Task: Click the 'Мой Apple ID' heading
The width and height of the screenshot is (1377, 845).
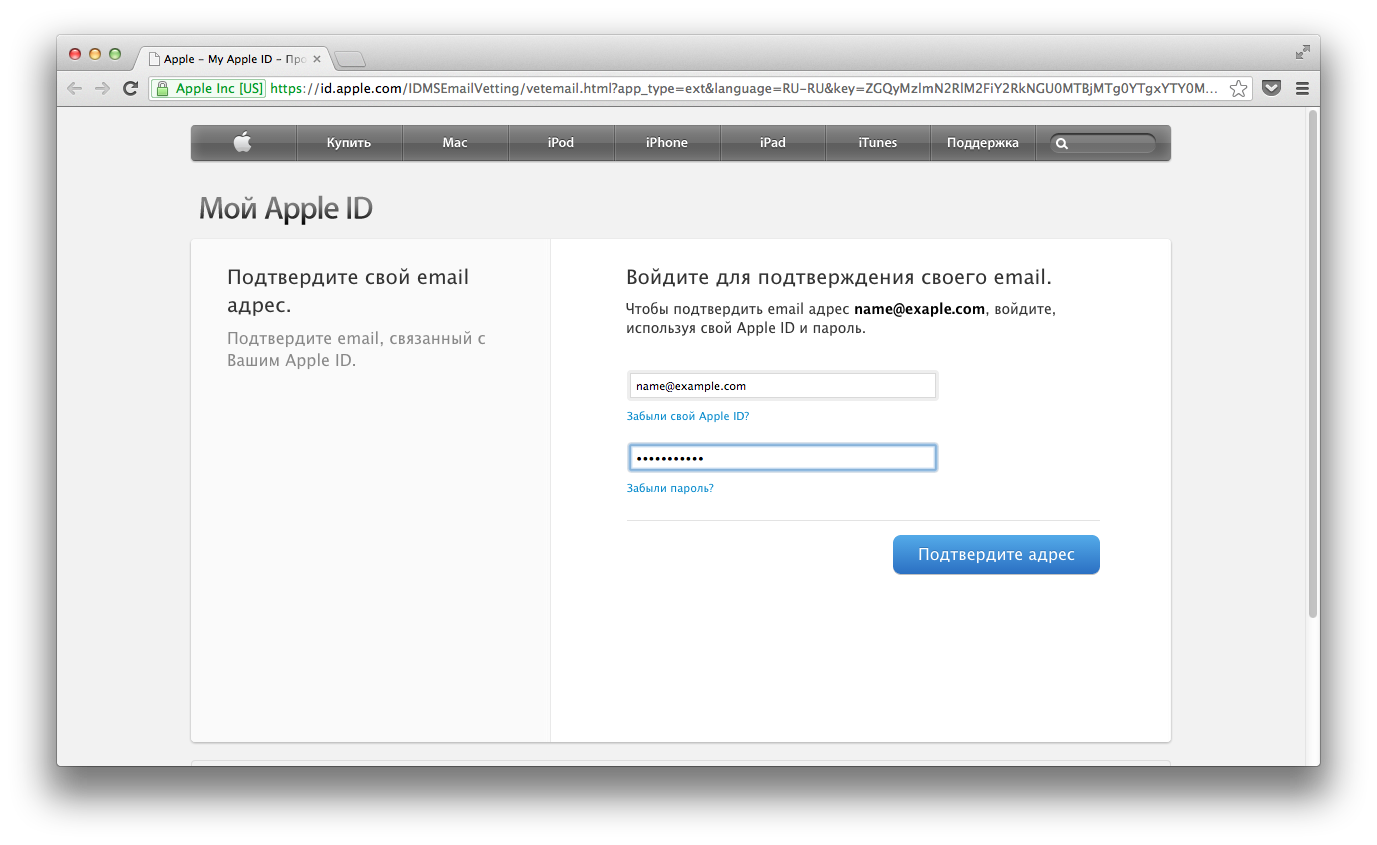Action: click(286, 209)
